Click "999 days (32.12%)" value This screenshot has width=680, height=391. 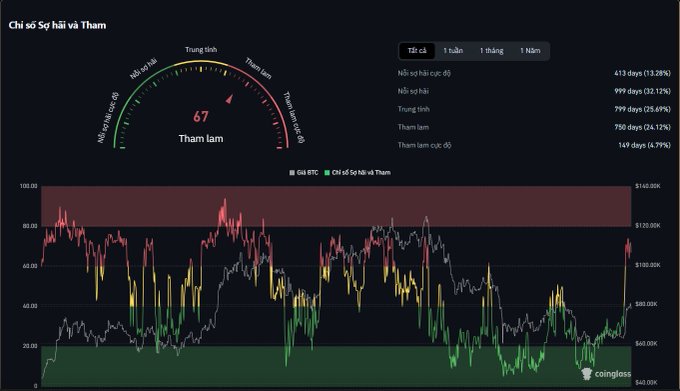point(642,91)
